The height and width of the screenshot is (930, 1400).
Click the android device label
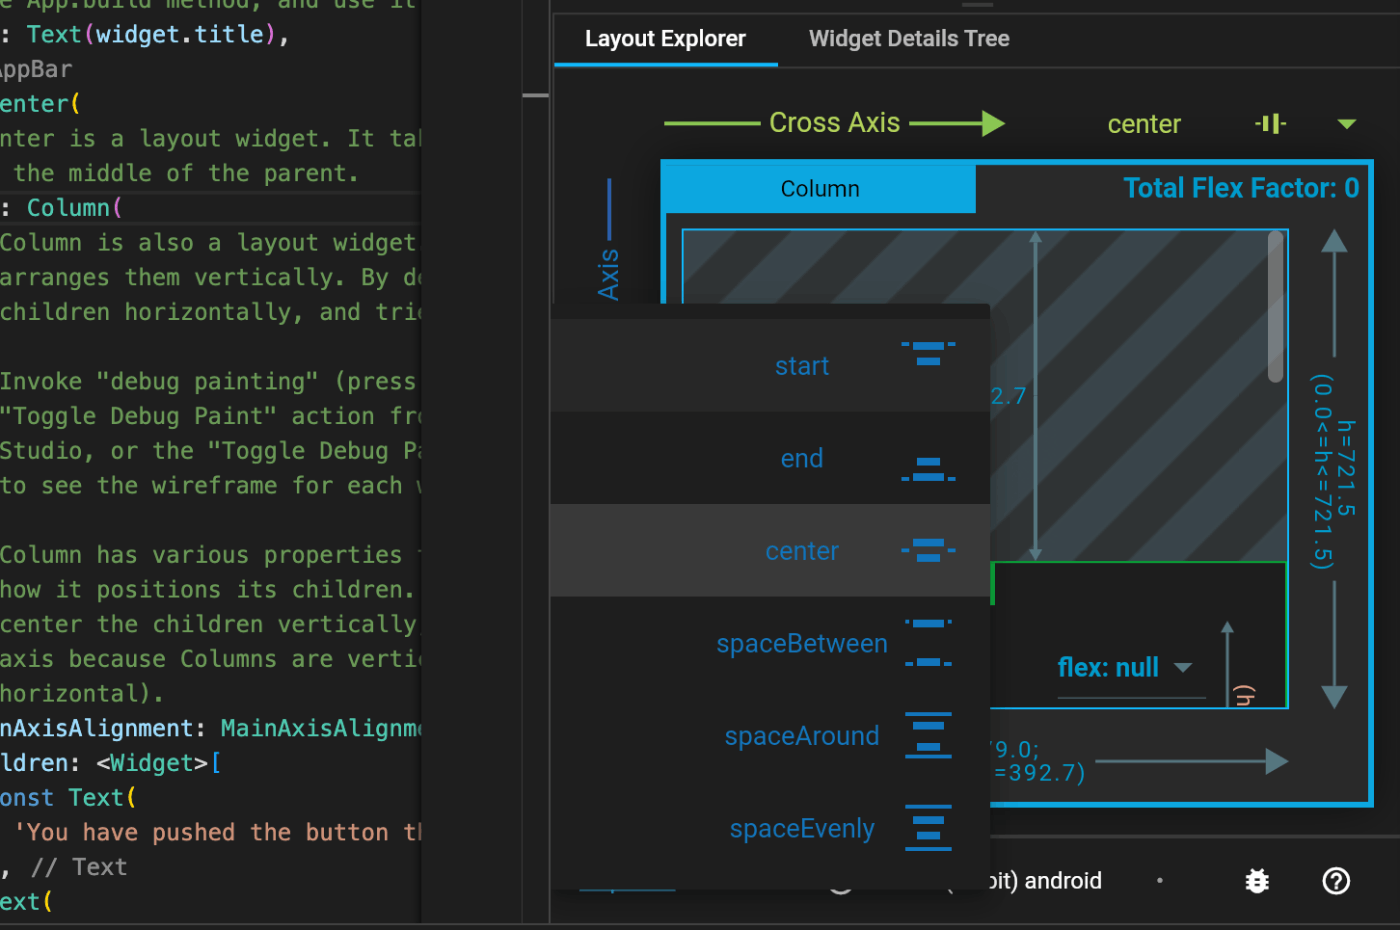[x=1062, y=881]
